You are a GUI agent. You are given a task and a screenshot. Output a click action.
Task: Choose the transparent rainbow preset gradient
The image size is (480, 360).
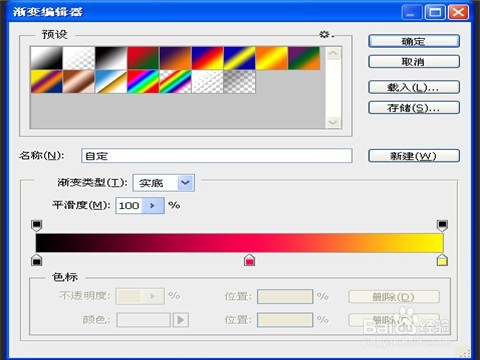click(x=175, y=81)
